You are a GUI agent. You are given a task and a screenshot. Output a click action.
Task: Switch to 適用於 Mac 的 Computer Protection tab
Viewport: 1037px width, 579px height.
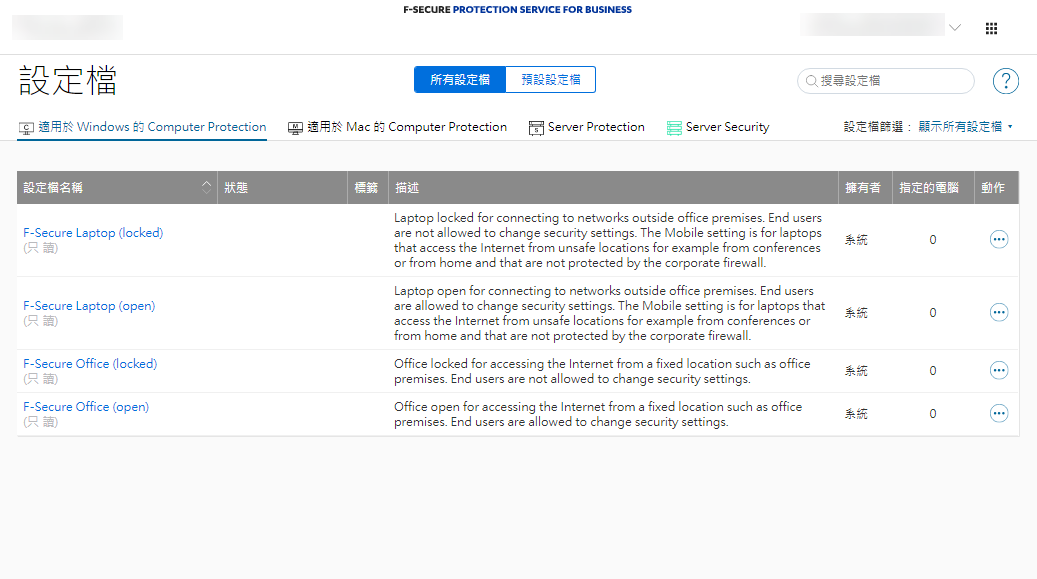(397, 127)
